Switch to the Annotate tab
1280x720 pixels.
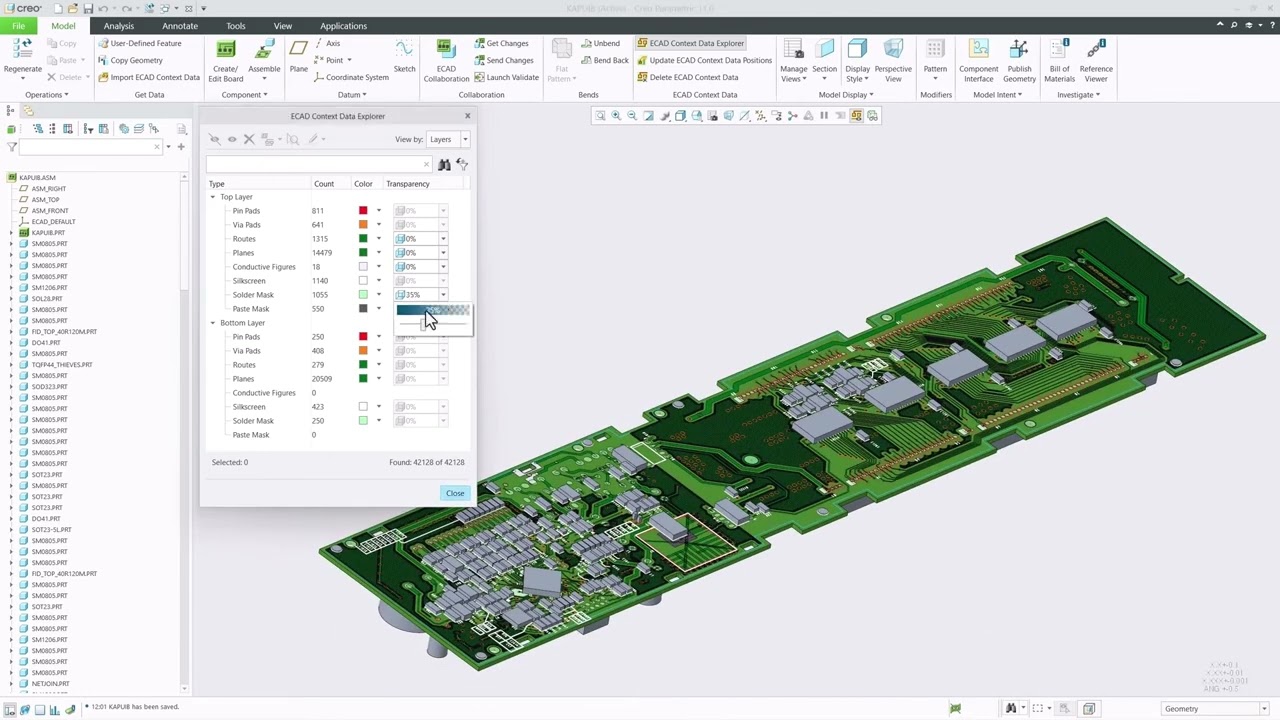[180, 26]
